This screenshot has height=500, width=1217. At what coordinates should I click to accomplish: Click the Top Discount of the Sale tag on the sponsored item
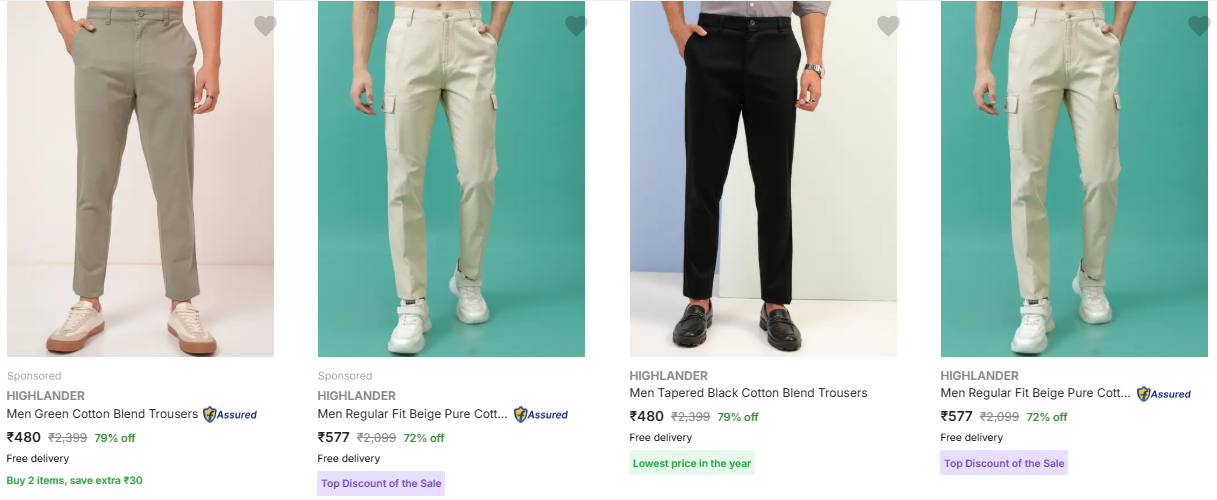(381, 484)
